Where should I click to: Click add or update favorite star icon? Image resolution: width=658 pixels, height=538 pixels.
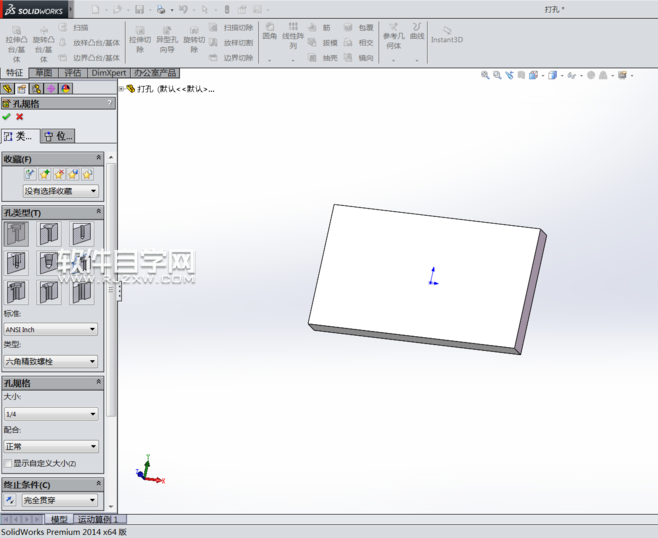[44, 174]
